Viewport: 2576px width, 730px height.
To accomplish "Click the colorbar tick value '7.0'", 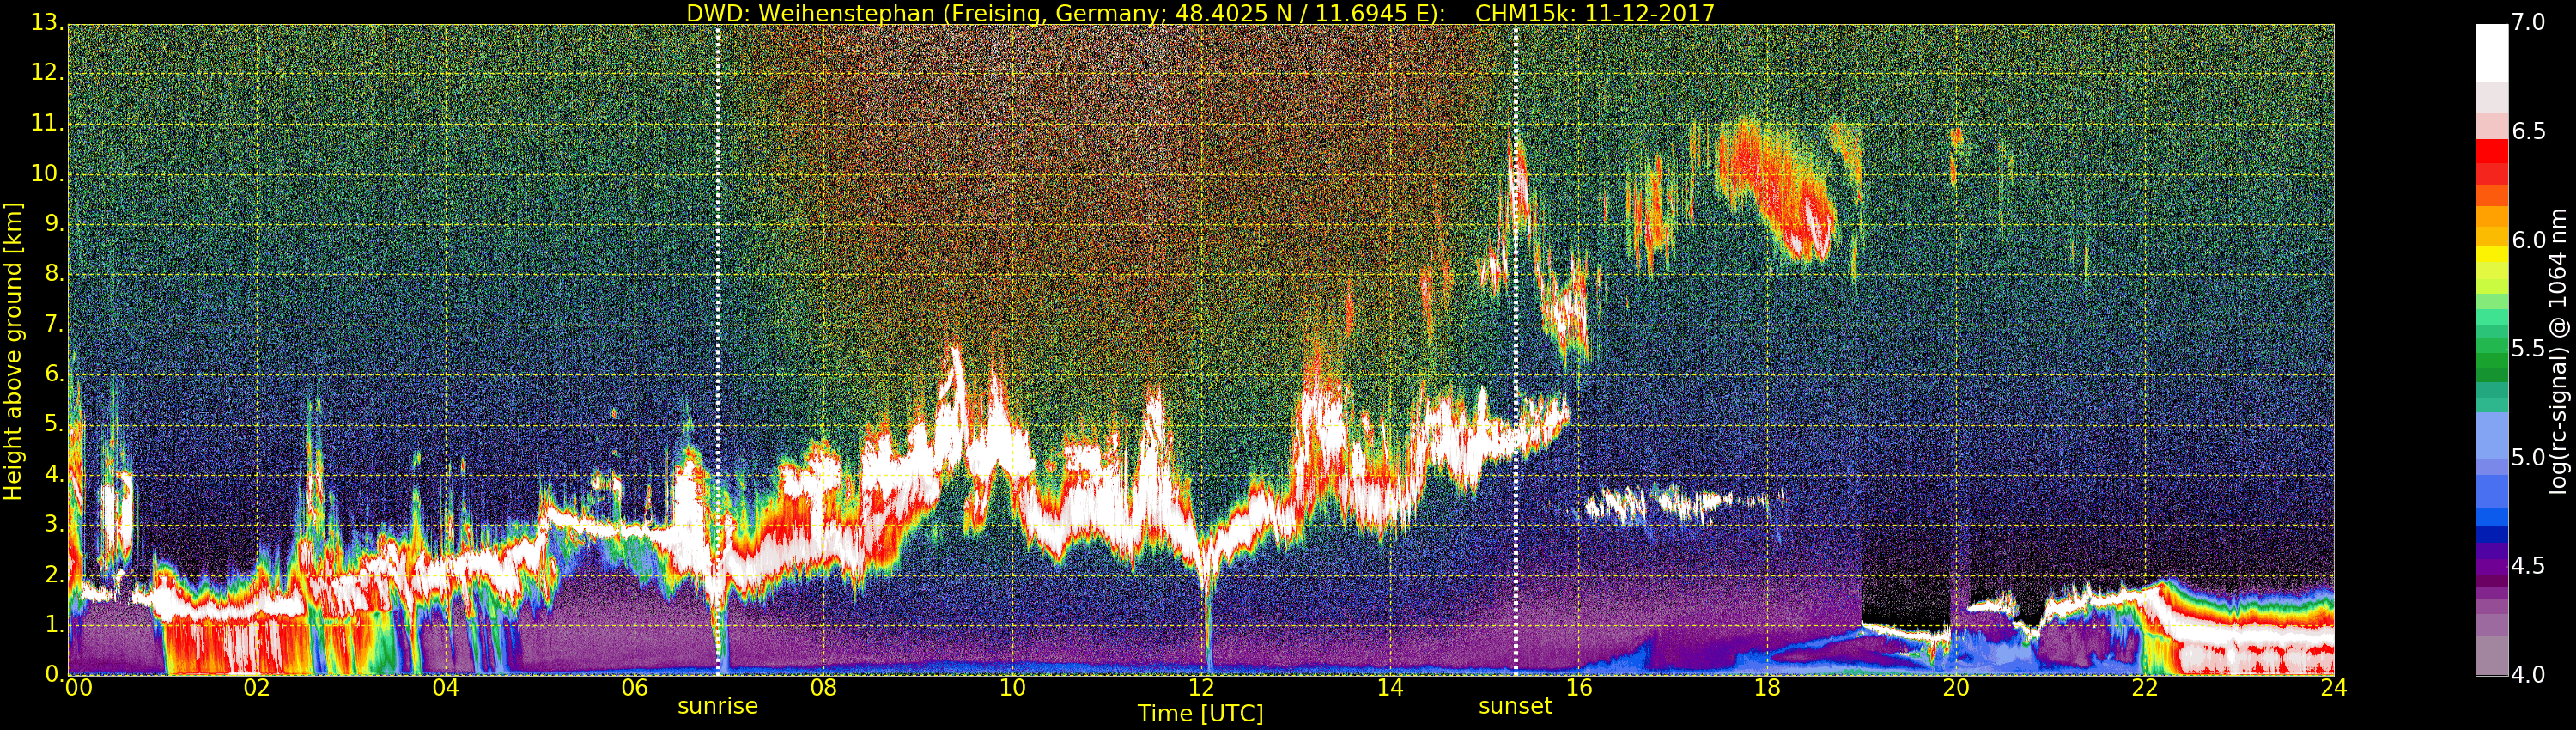I will [2529, 22].
